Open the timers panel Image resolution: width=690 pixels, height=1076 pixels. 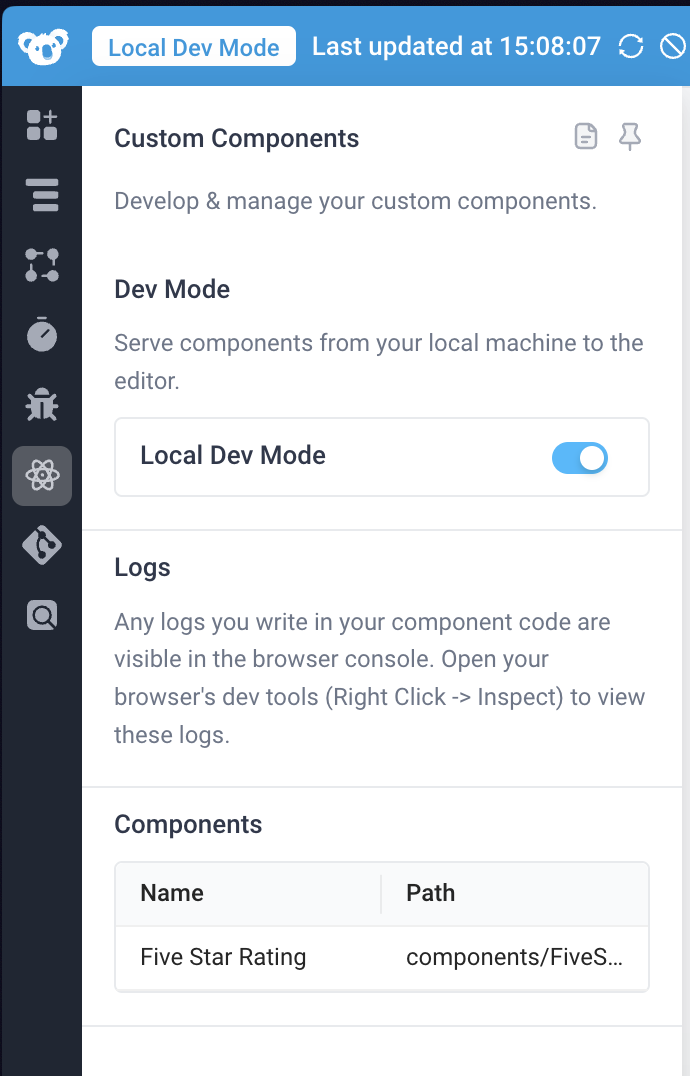click(x=42, y=335)
